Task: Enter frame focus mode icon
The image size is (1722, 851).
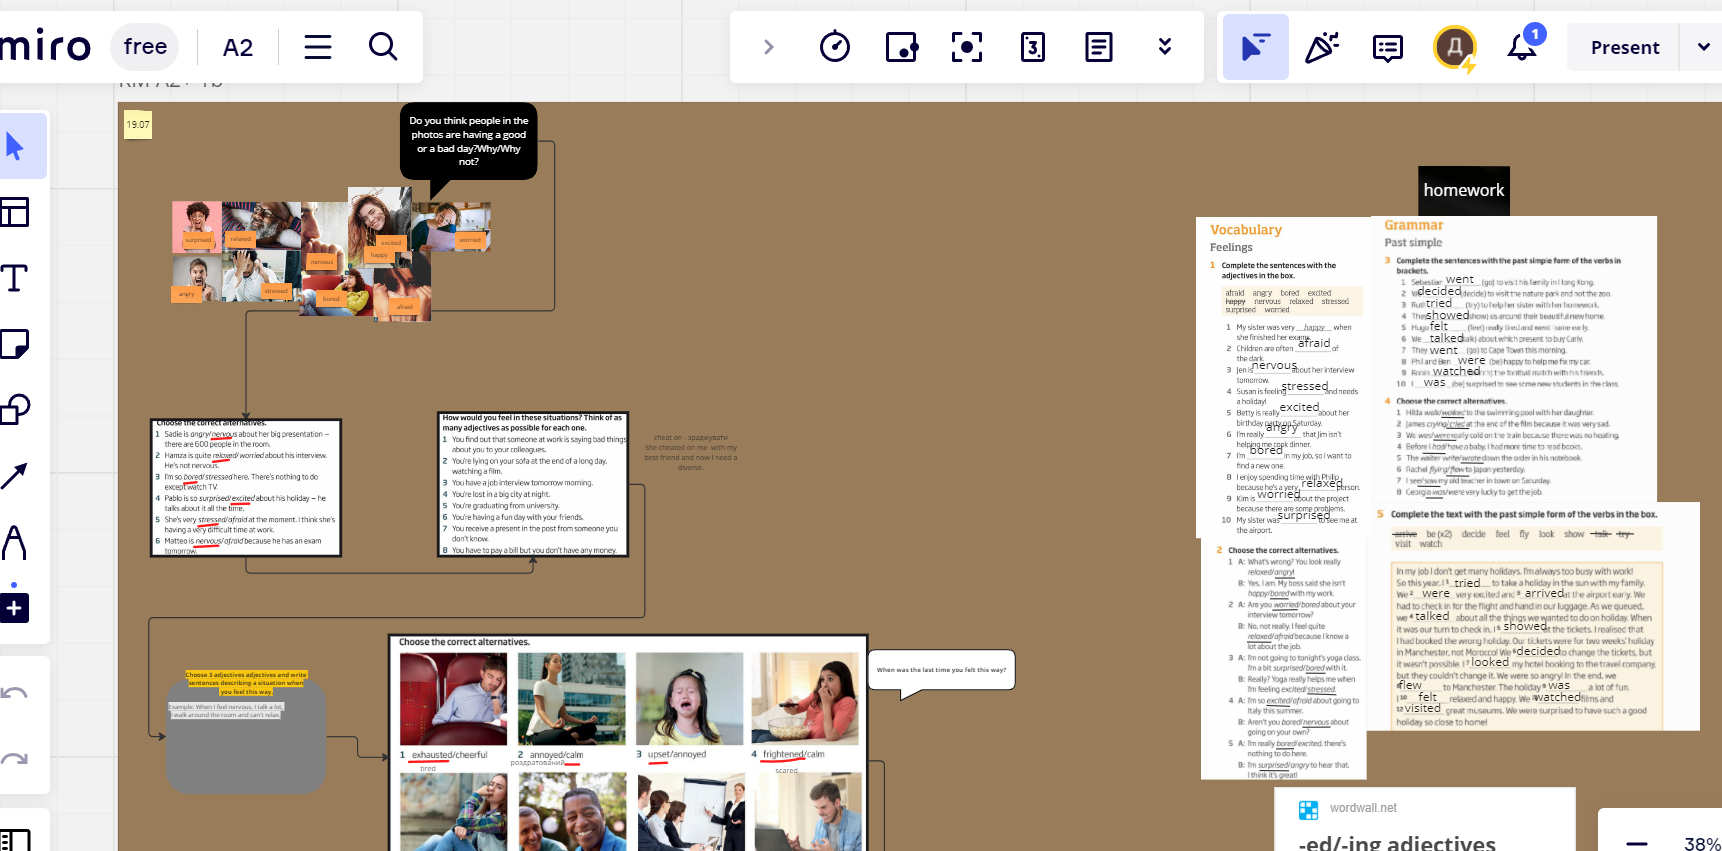Action: click(967, 47)
